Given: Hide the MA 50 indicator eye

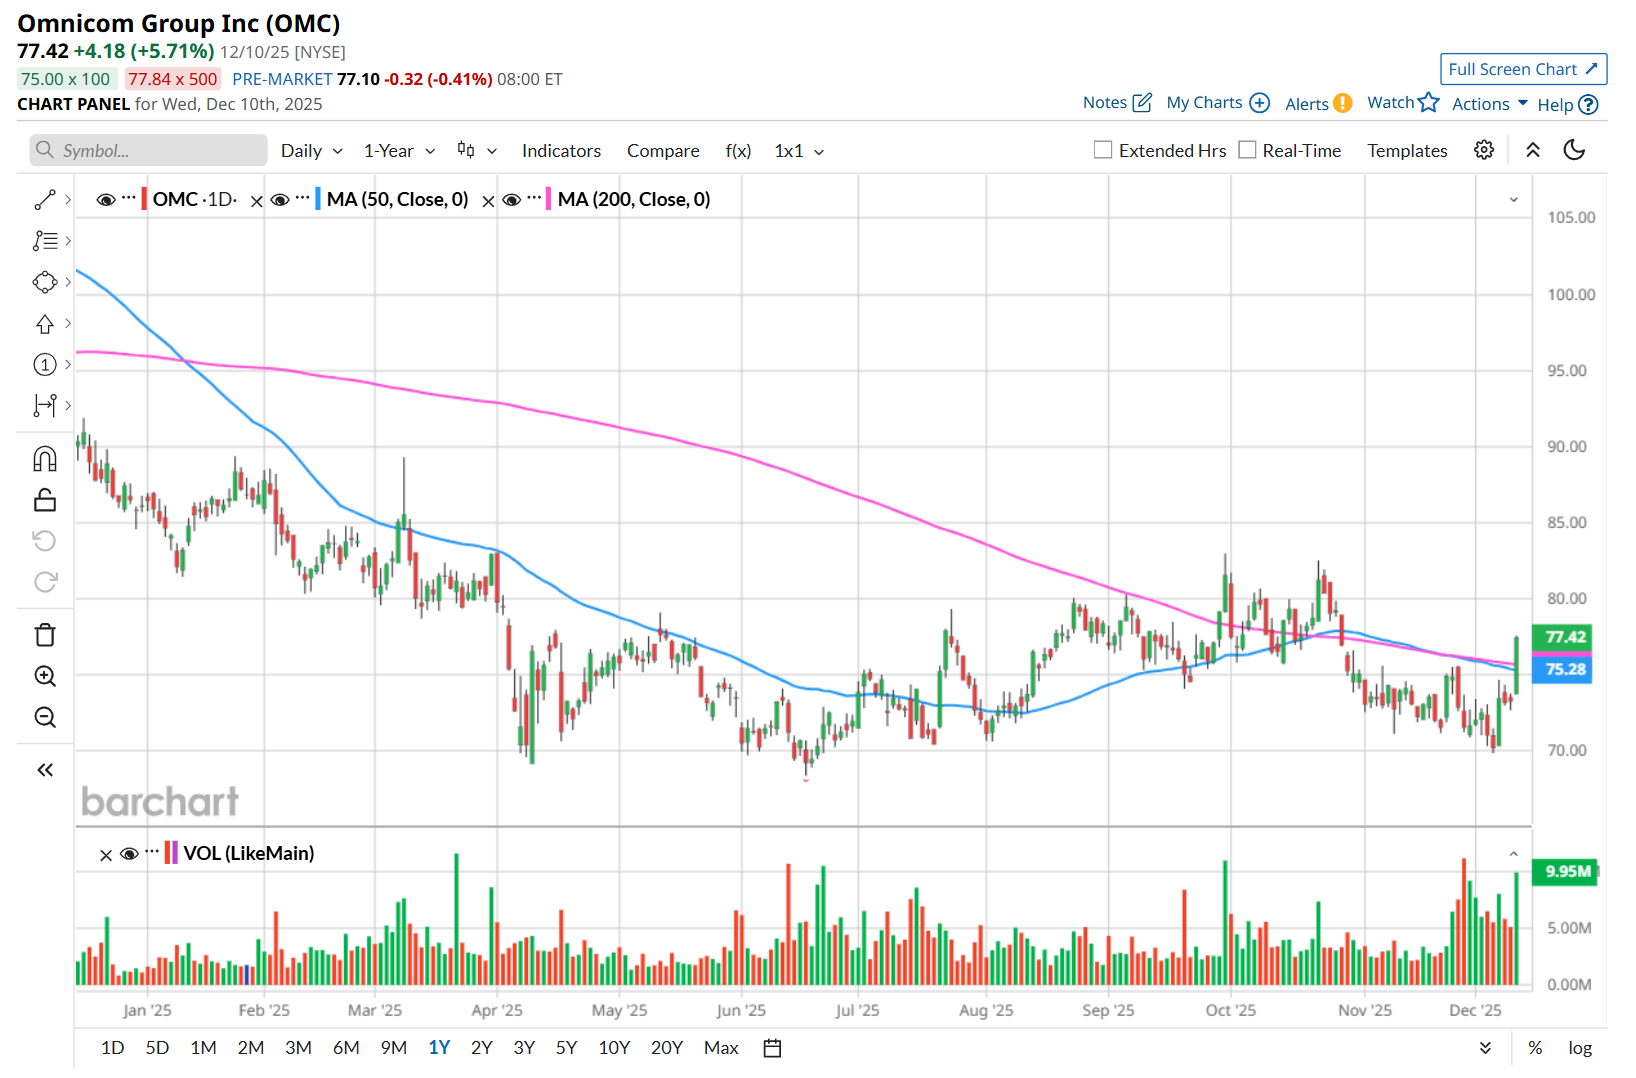Looking at the screenshot, I should tap(280, 200).
